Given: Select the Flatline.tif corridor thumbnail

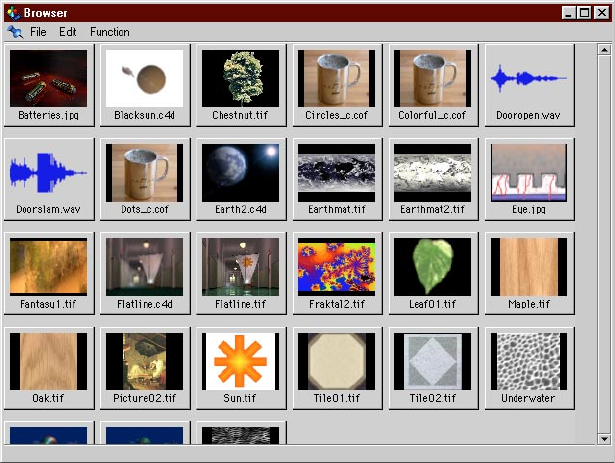Looking at the screenshot, I should pyautogui.click(x=240, y=267).
